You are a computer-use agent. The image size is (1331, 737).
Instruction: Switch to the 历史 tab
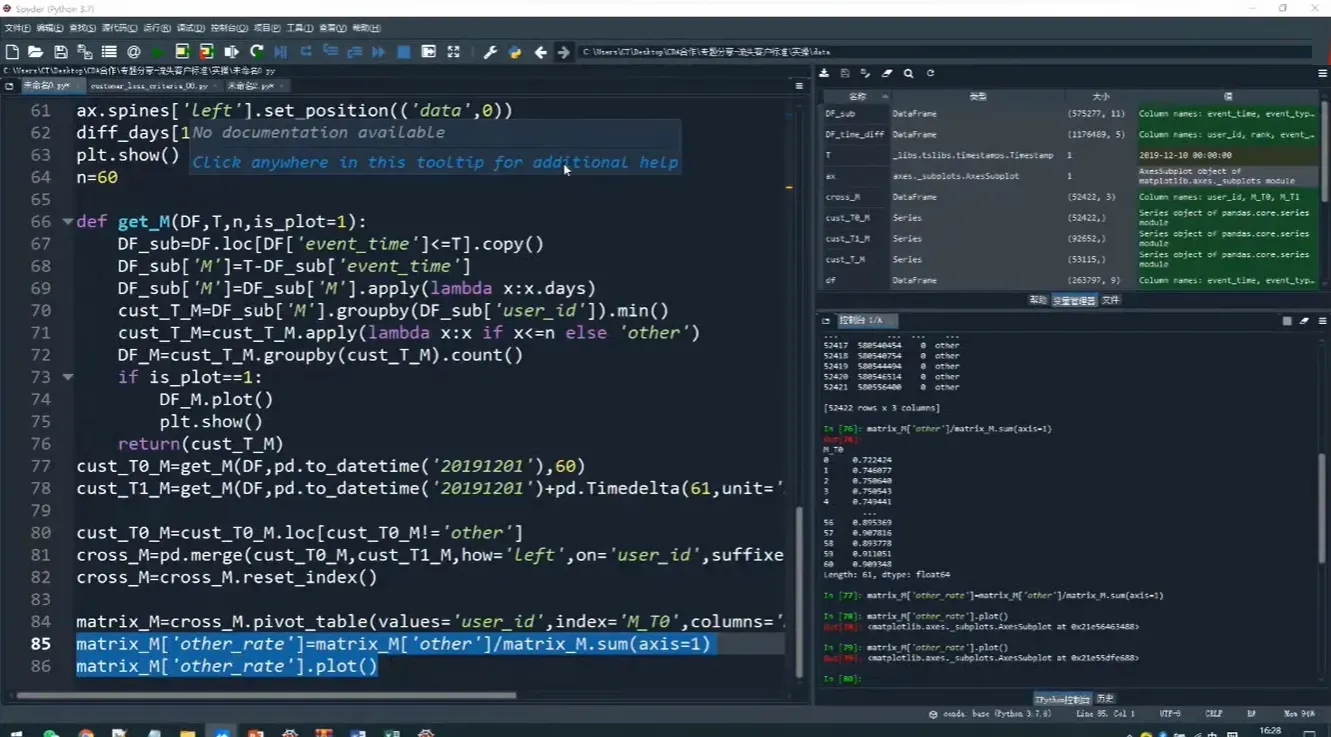coord(1105,699)
